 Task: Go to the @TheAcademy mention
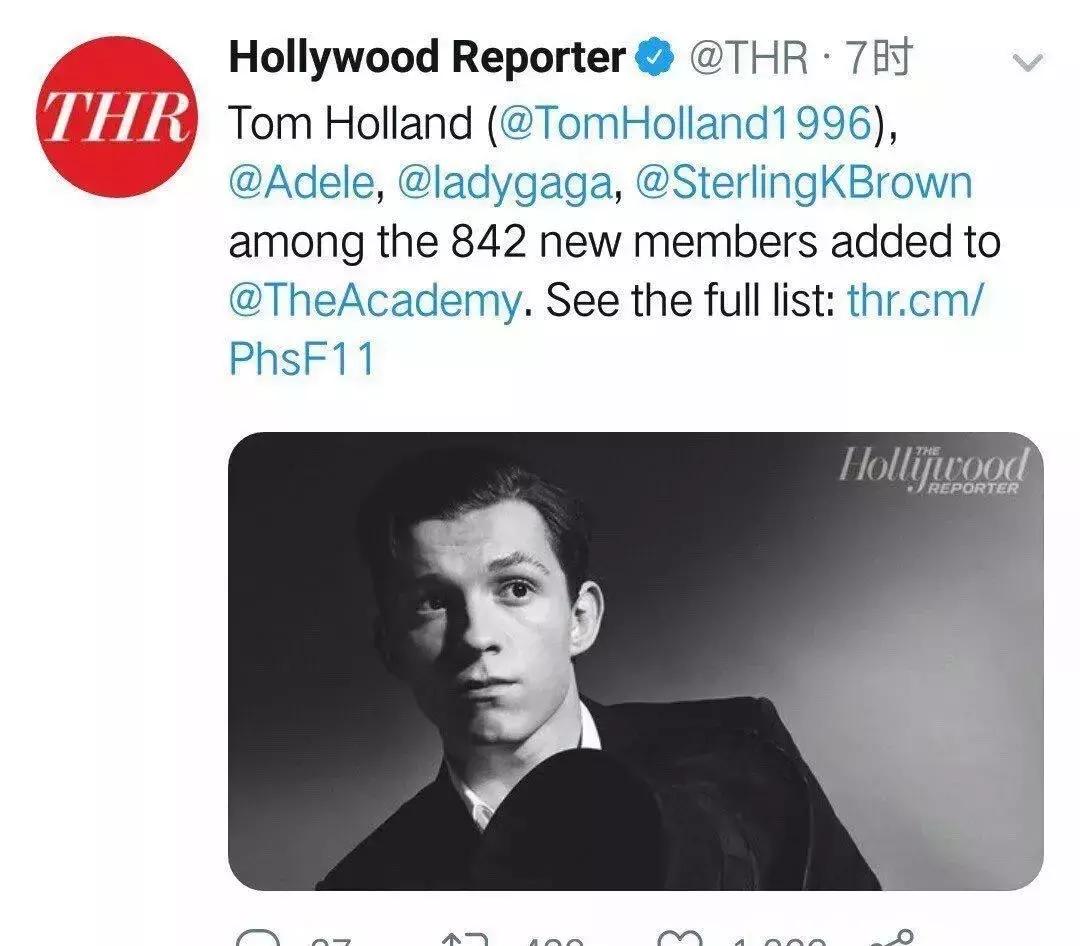click(375, 300)
